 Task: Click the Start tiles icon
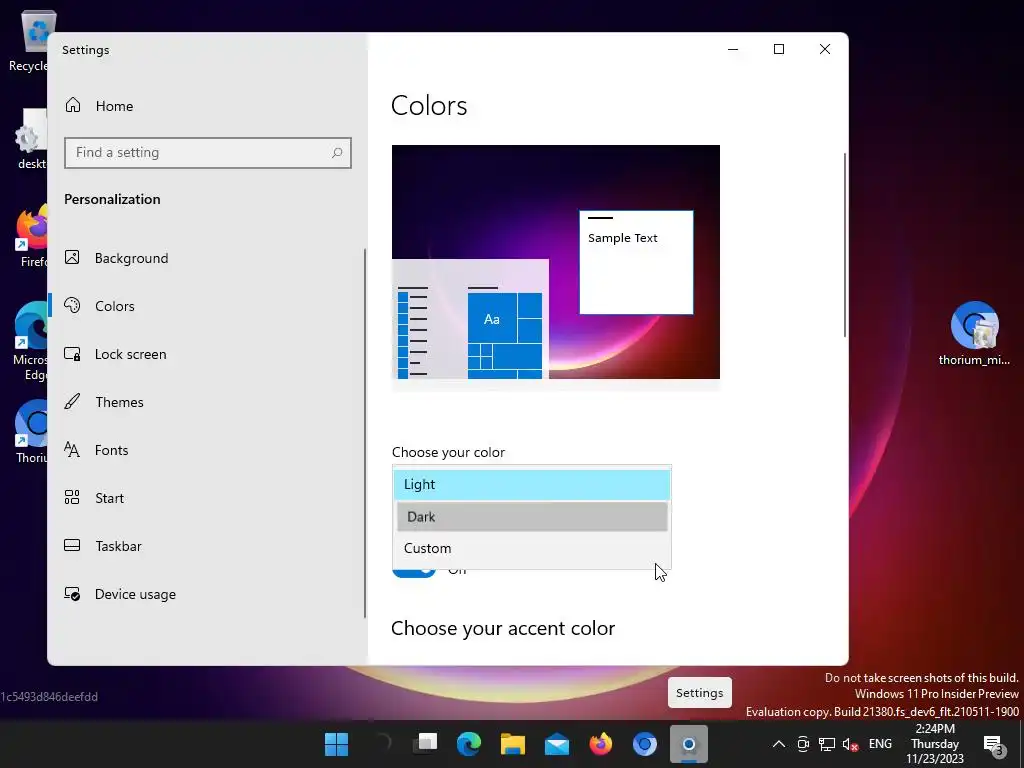(72, 498)
